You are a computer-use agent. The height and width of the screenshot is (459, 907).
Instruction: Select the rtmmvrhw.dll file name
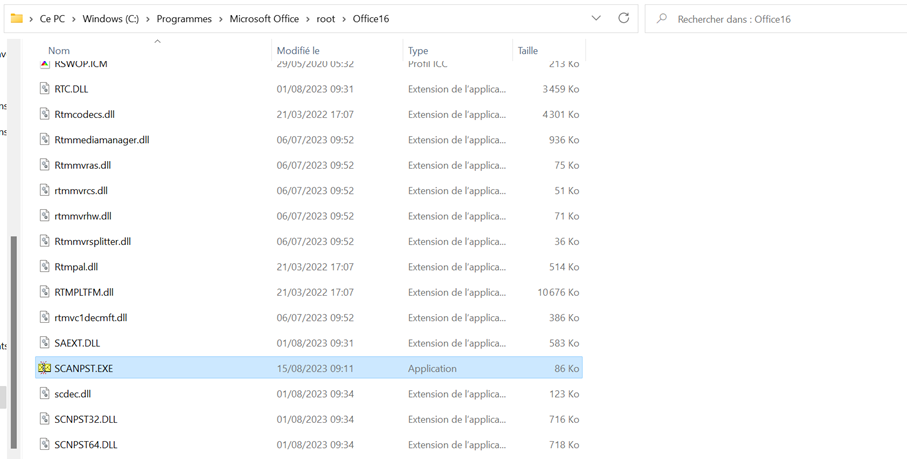click(83, 216)
